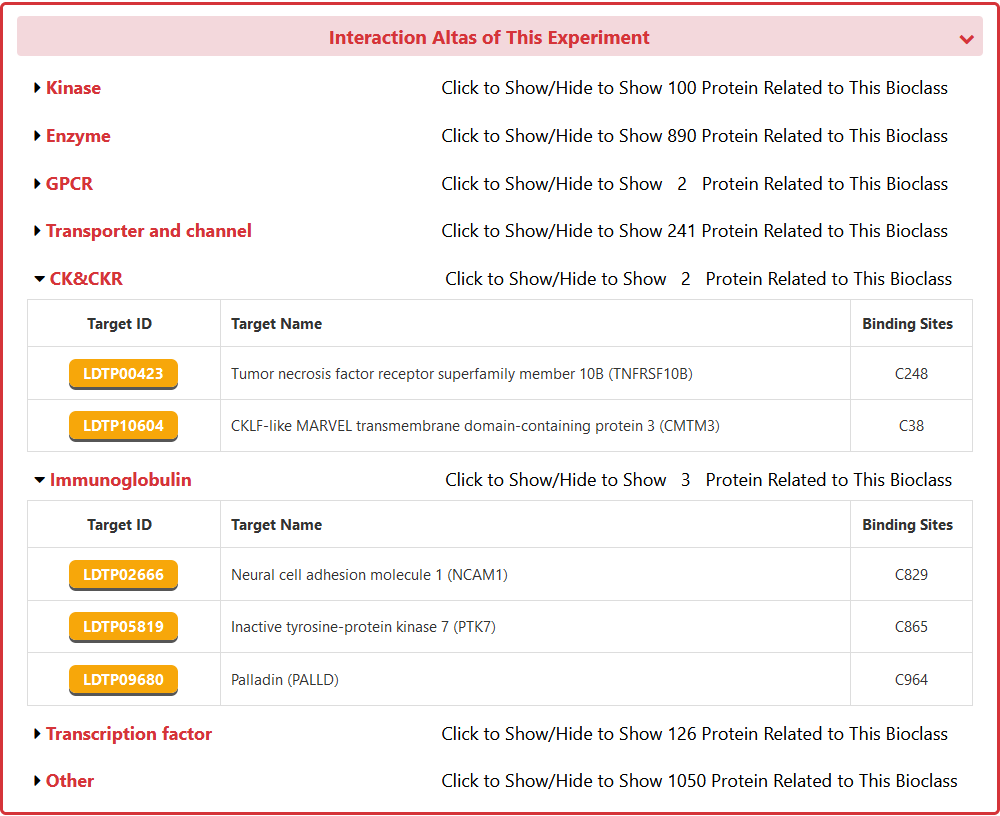Collapse the CK&CKR section

85,279
